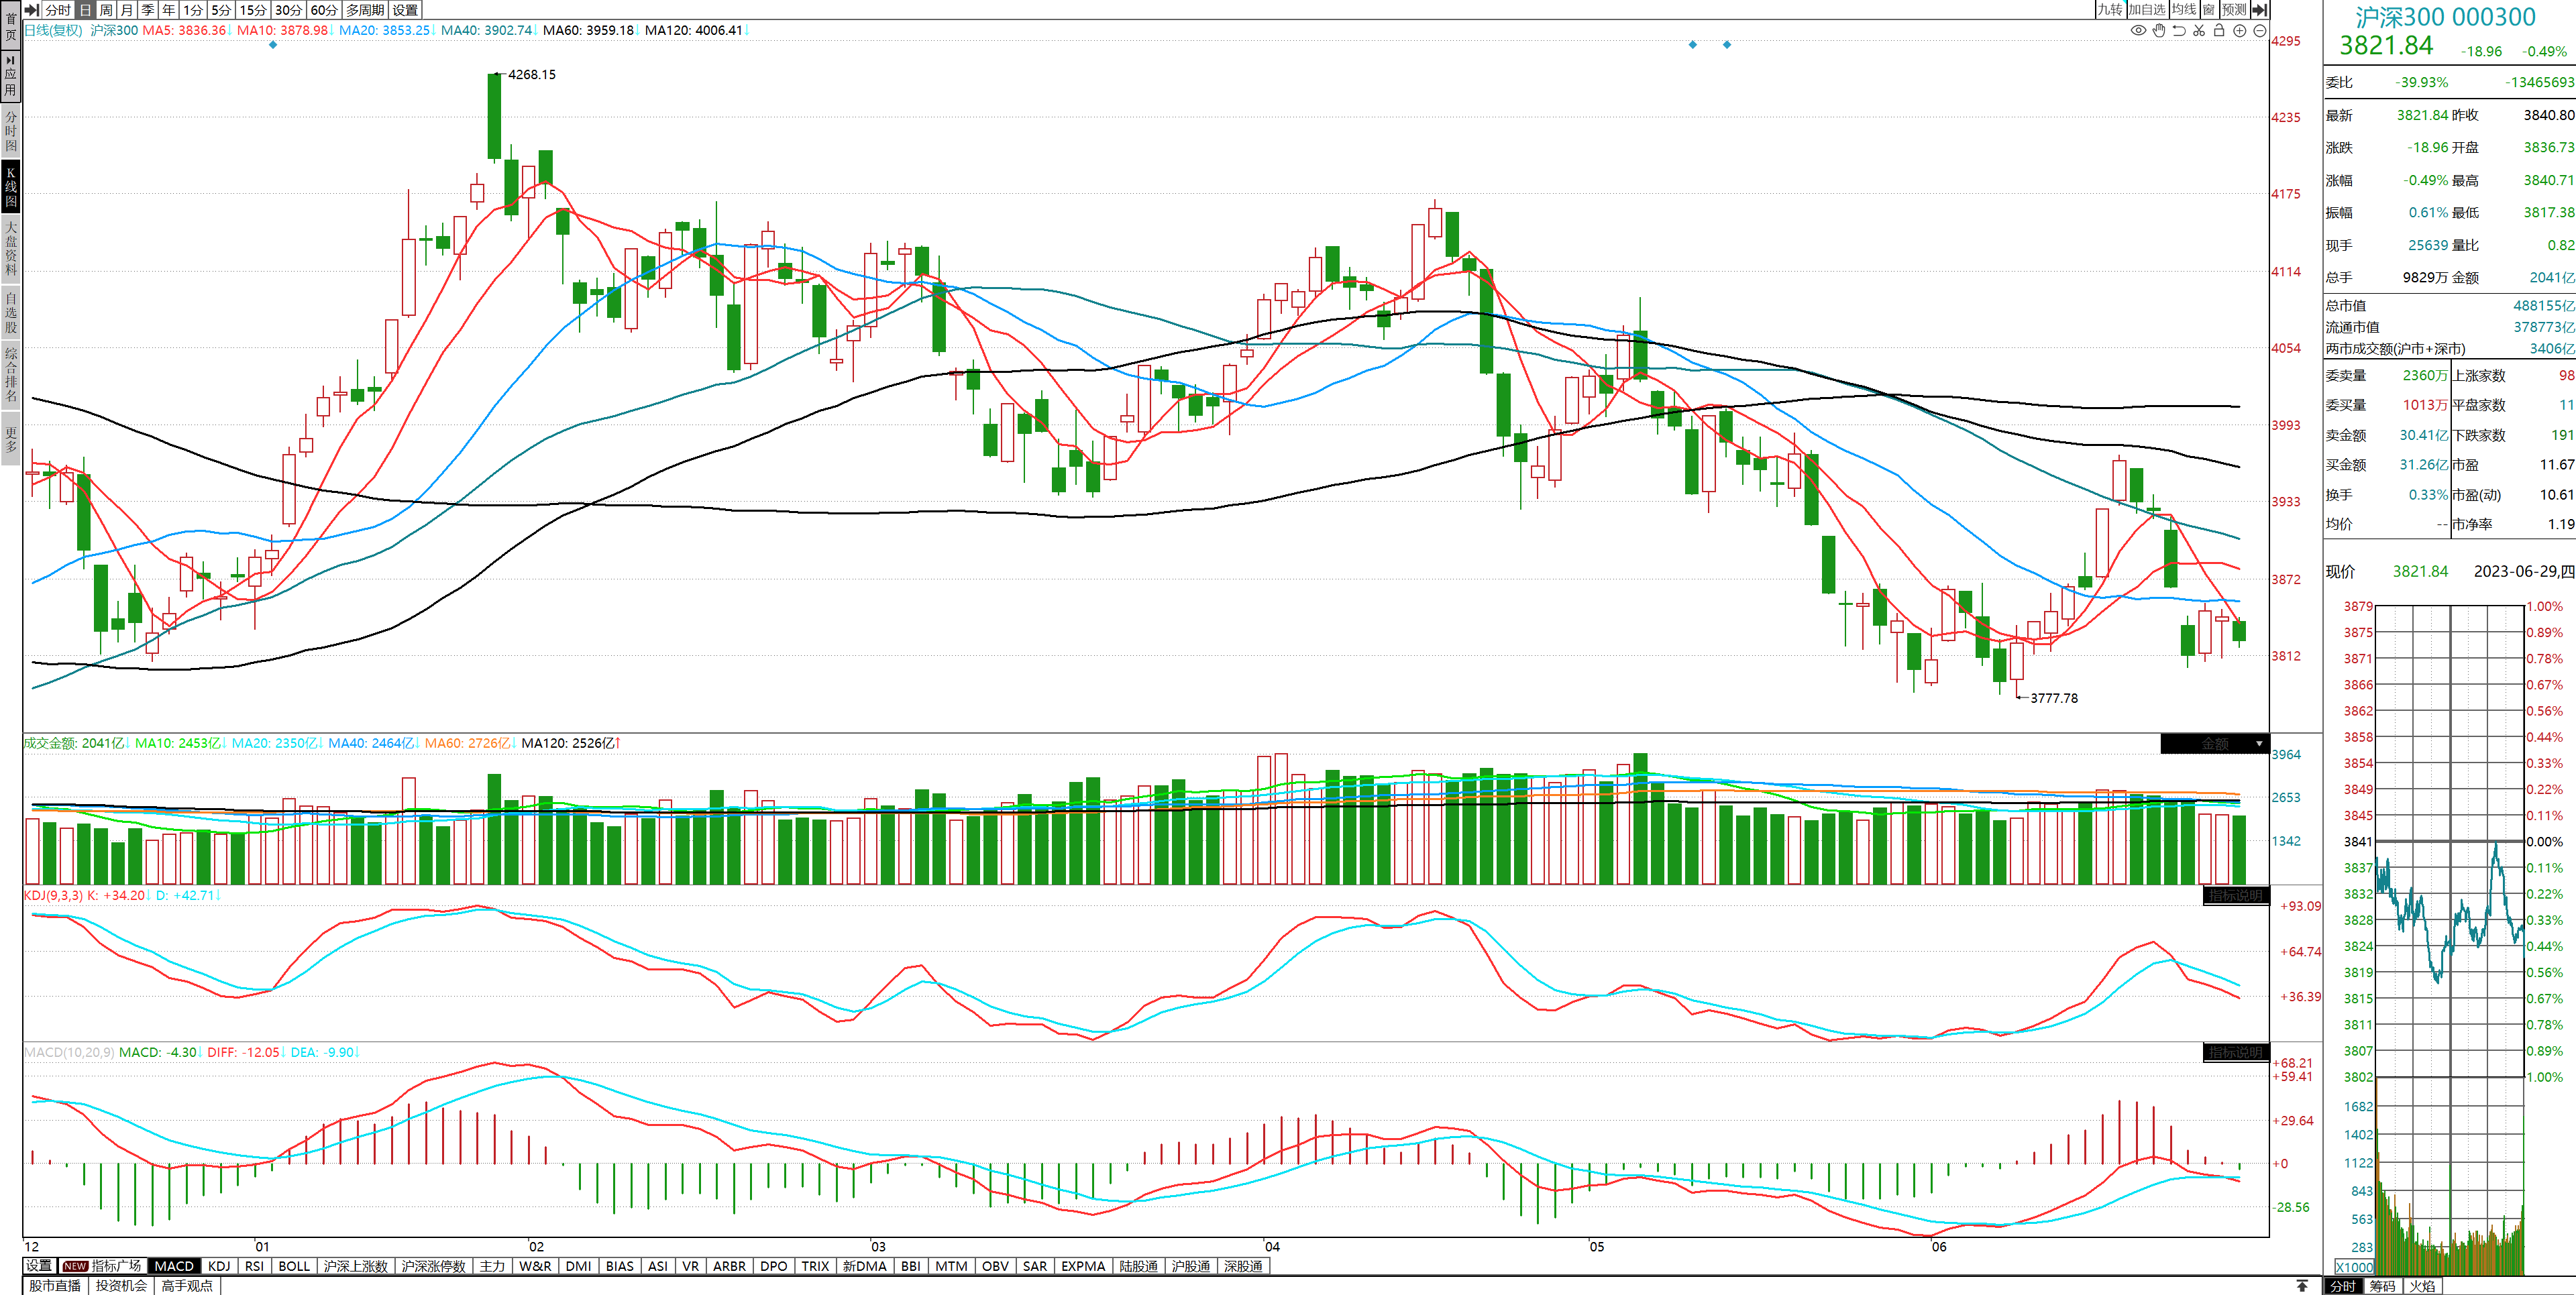This screenshot has width=2576, height=1295.
Task: Switch to the 周 weekly period tab
Action: point(106,9)
